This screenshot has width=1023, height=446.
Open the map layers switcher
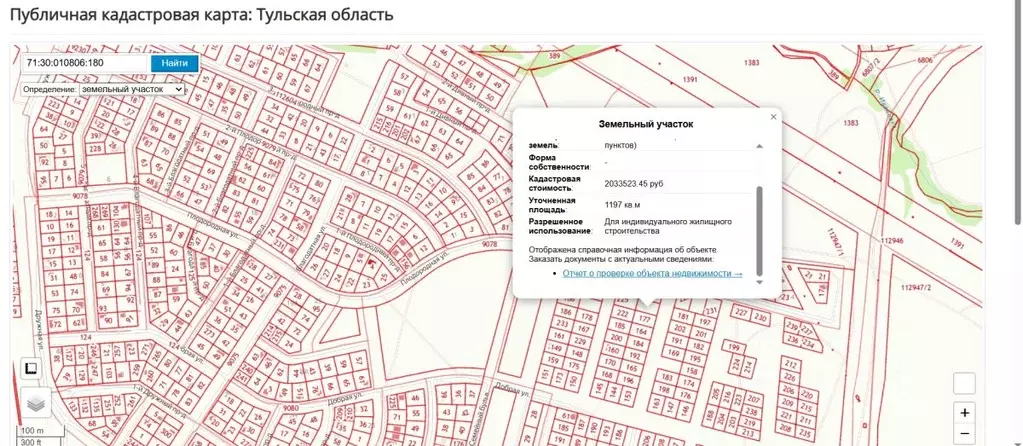point(36,404)
